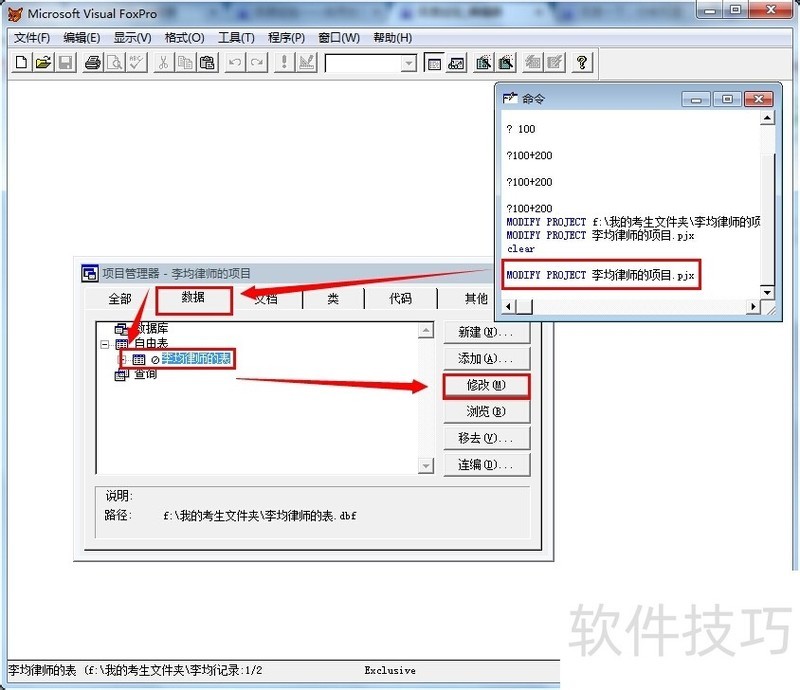Click the 添加(A)... button
Screen dimensions: 800x690
pyautogui.click(x=487, y=359)
